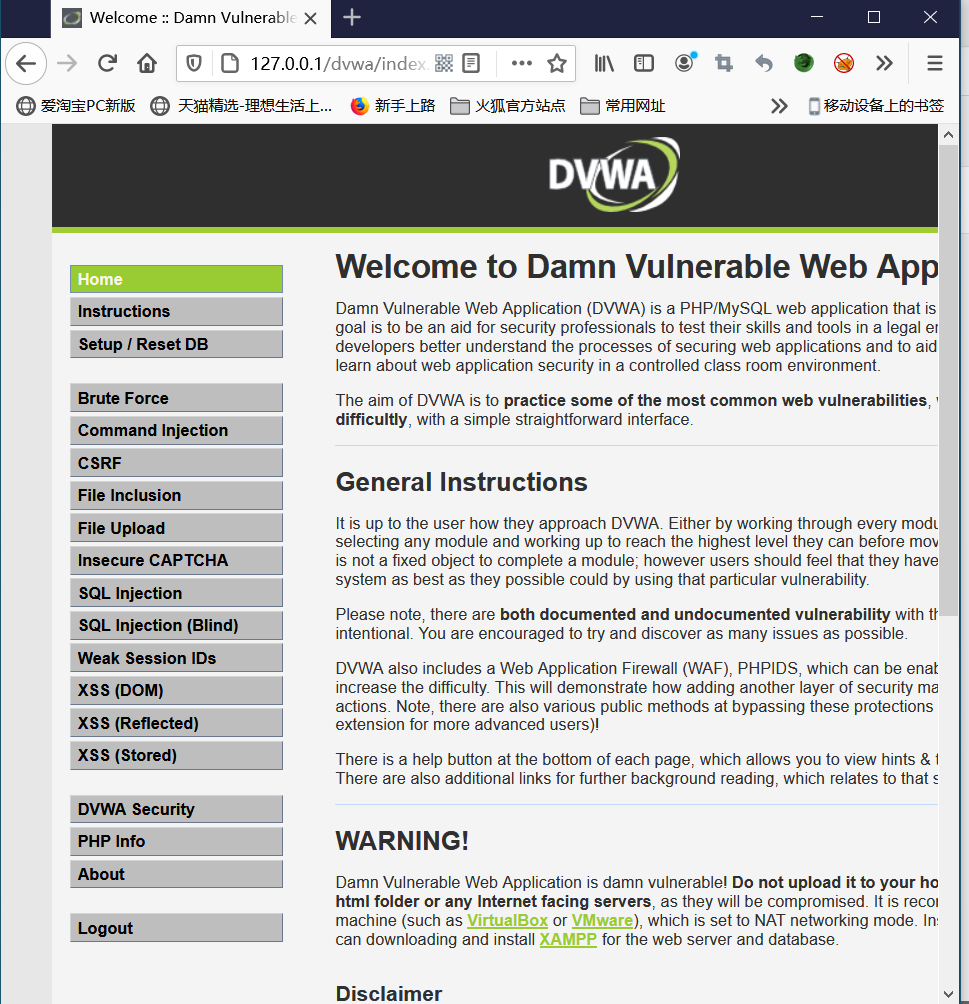Open the SQL Injection (Blind) module
Viewport: 969px width, 1004px height.
pos(176,625)
